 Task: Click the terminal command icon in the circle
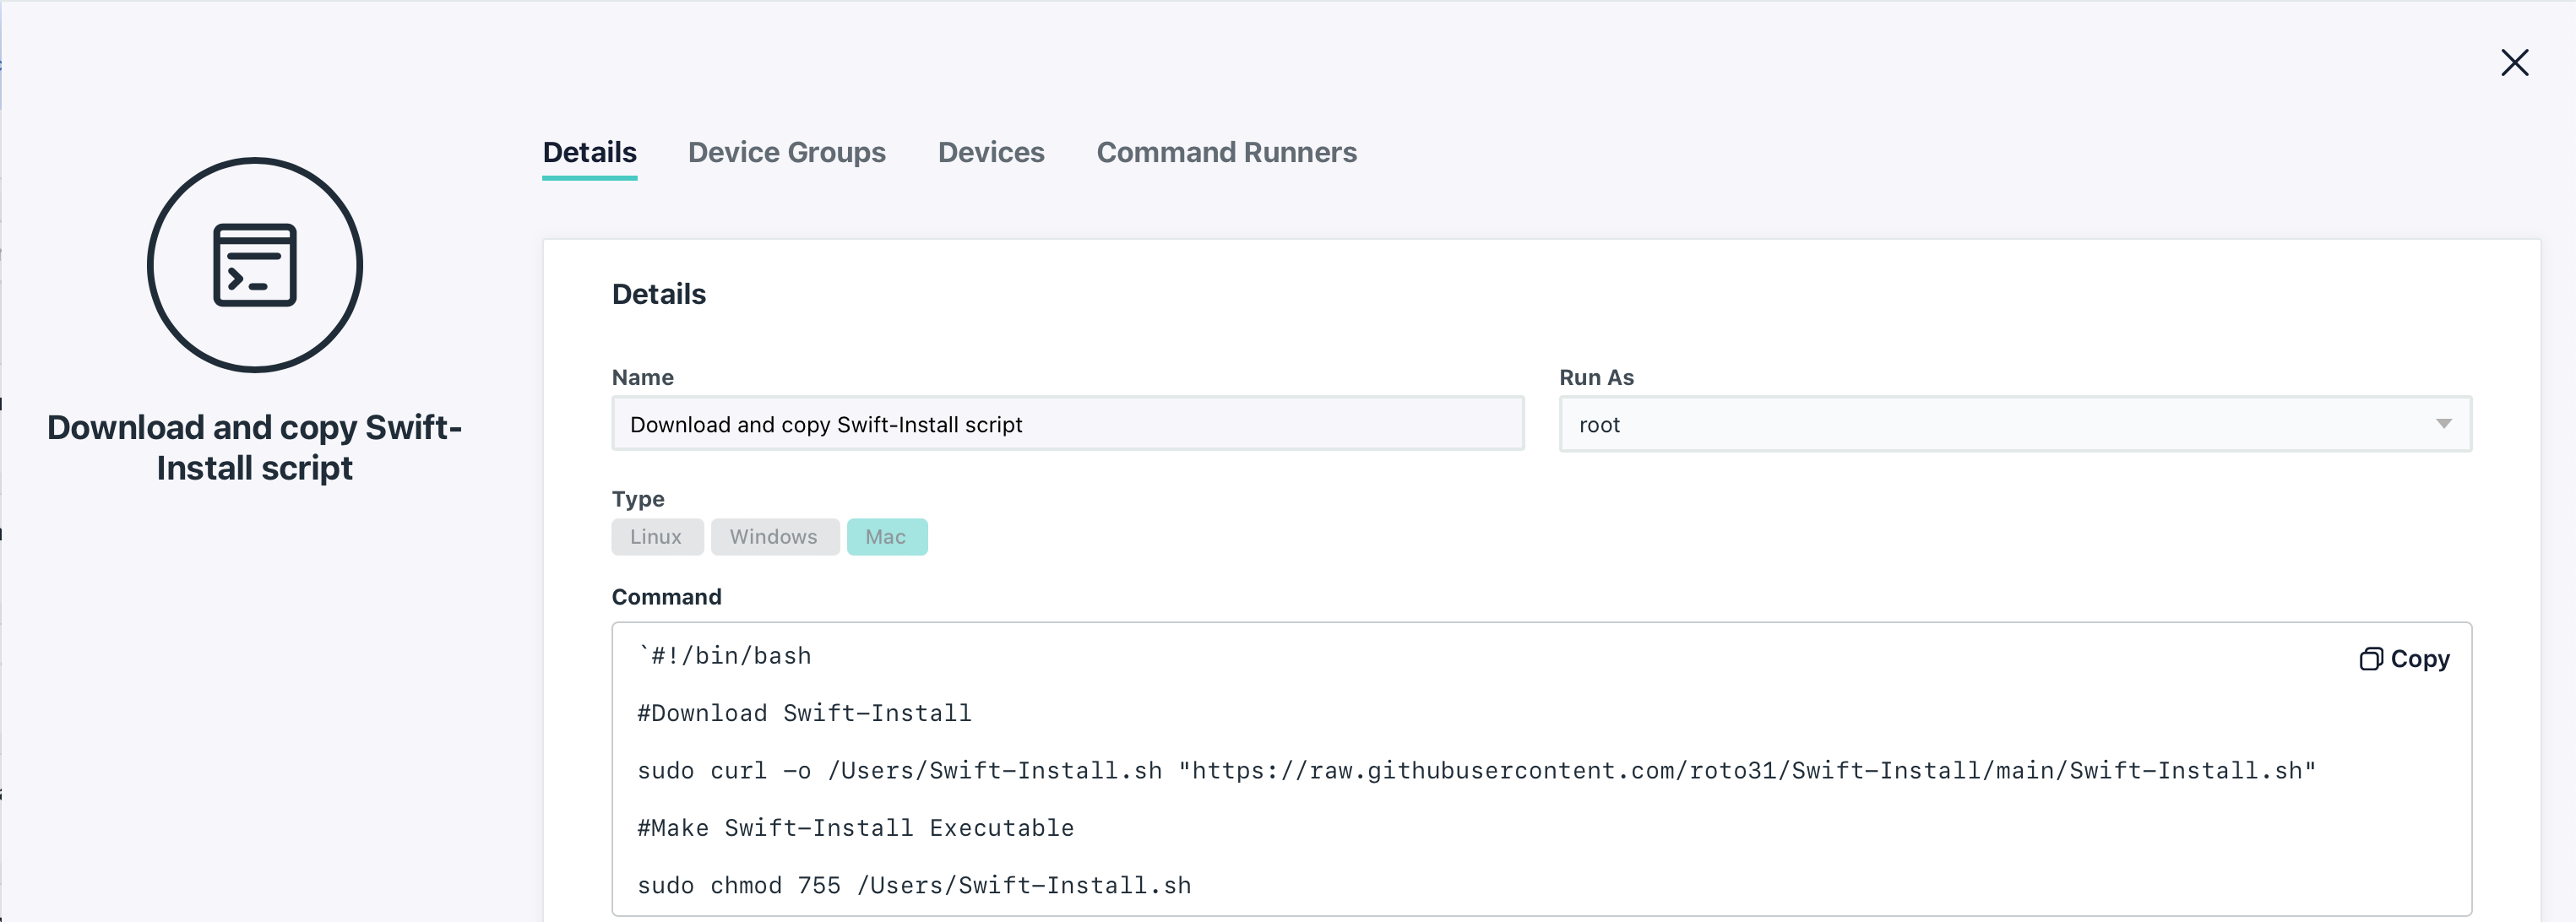point(254,265)
